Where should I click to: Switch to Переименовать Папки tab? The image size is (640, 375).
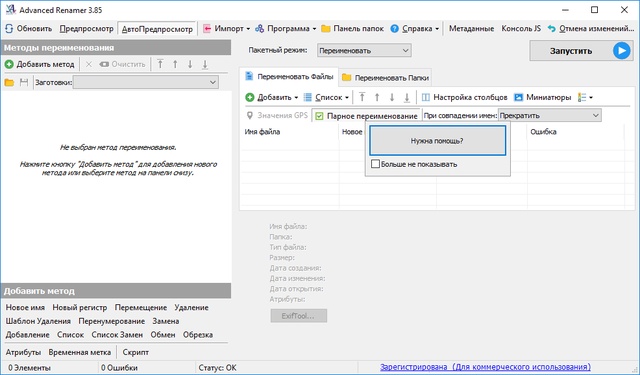[385, 78]
